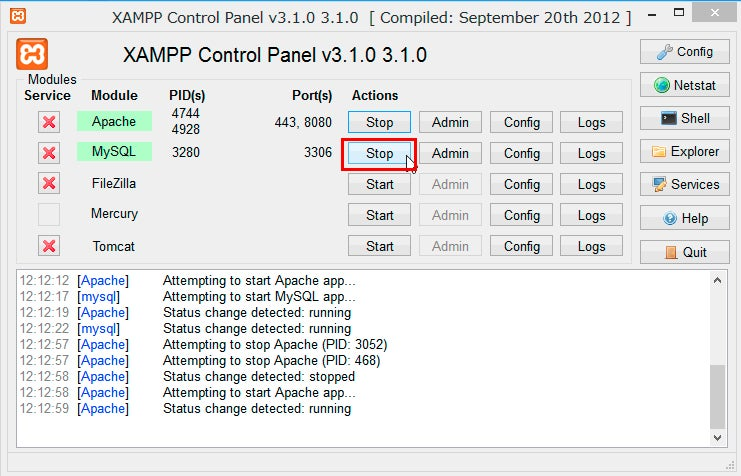This screenshot has height=476, width=741.
Task: Click Apache ports '443, 8080'
Action: (303, 122)
